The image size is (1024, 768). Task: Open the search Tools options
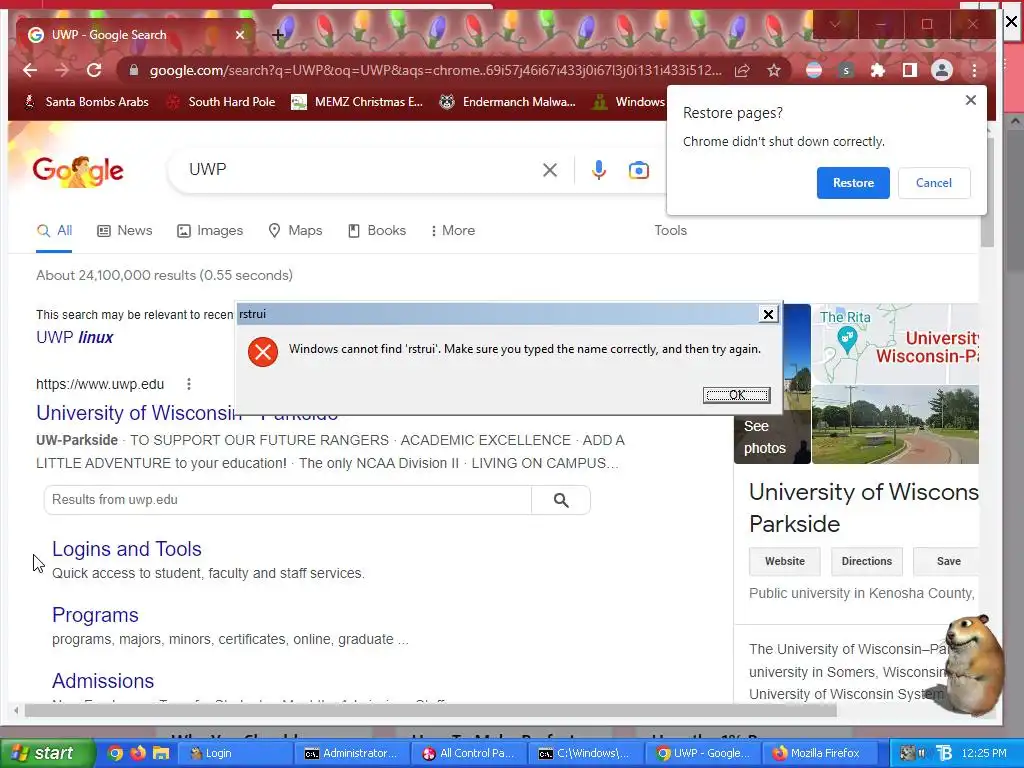click(x=670, y=231)
